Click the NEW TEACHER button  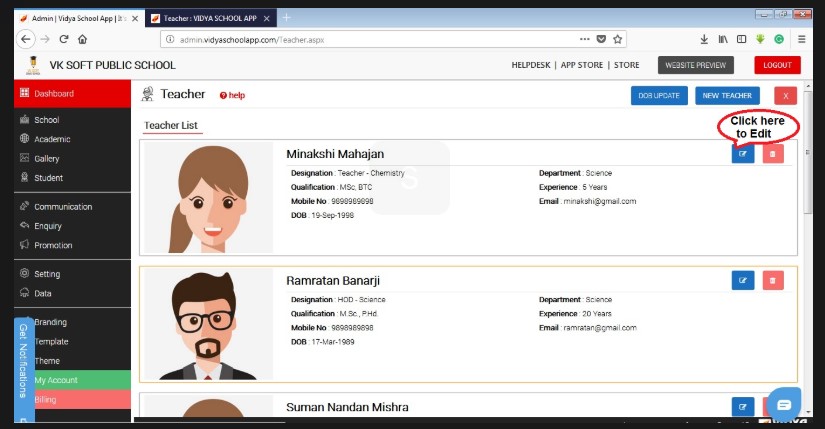click(x=727, y=96)
